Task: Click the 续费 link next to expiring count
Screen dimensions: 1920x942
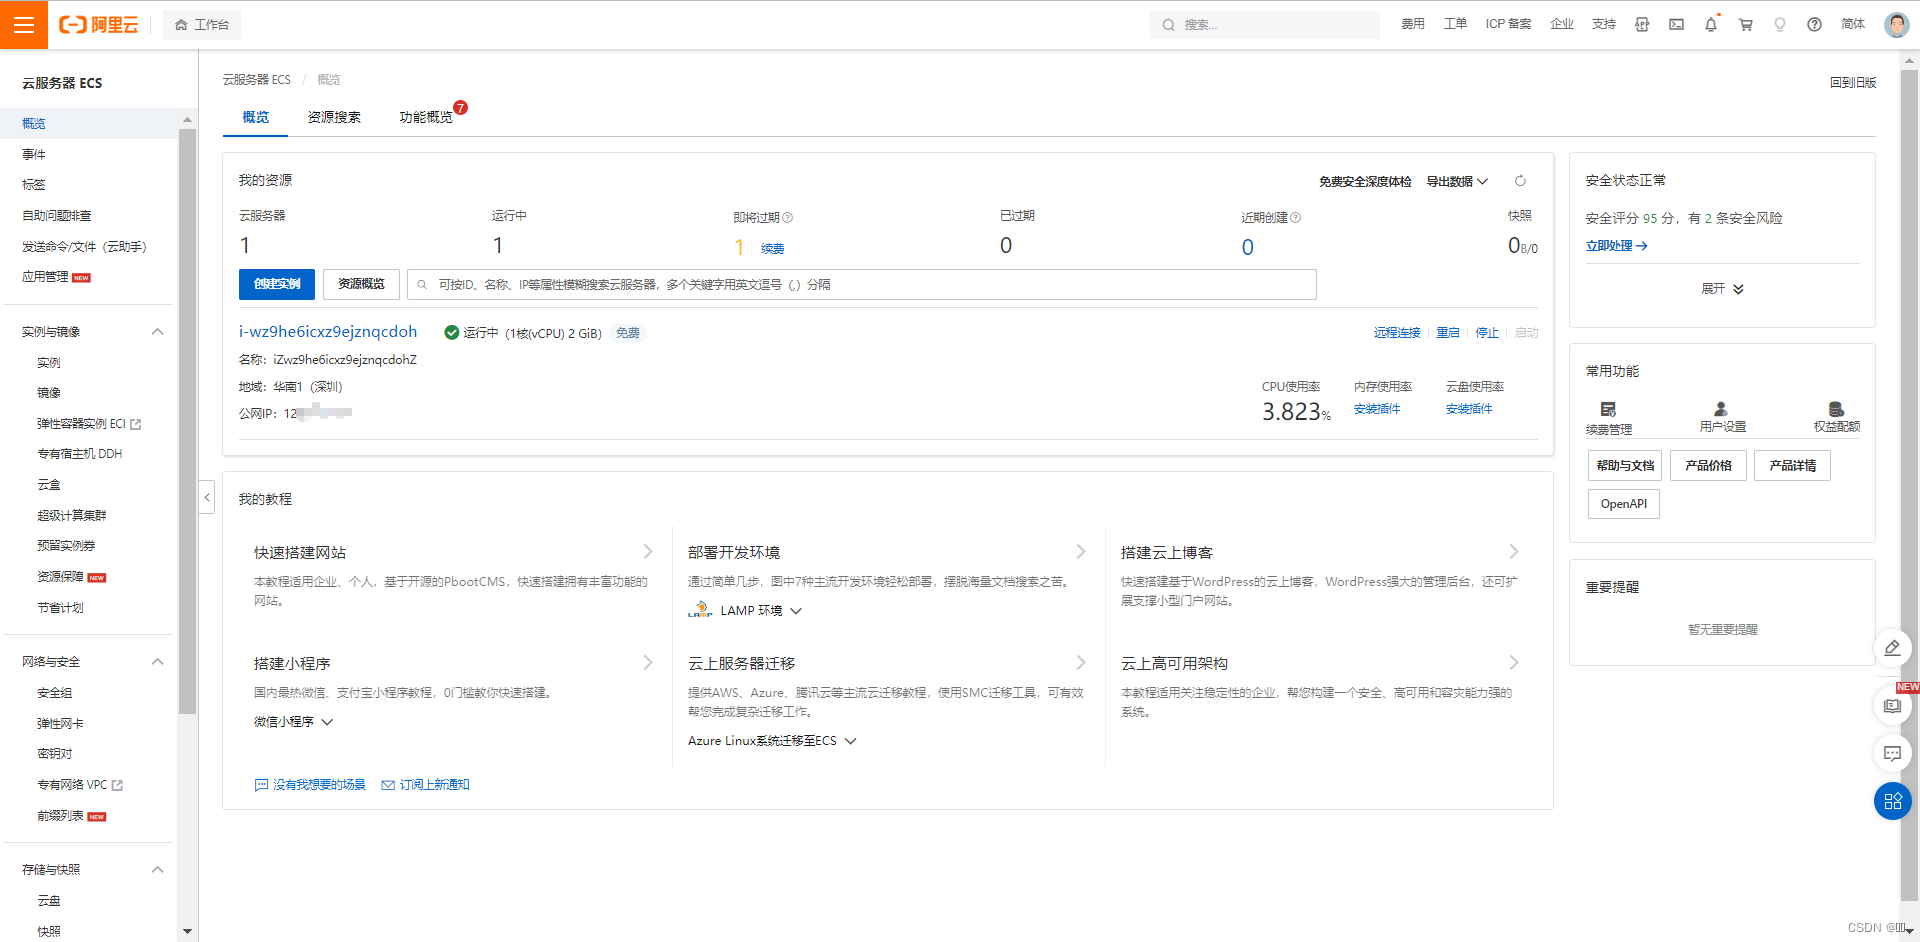Action: [x=772, y=249]
